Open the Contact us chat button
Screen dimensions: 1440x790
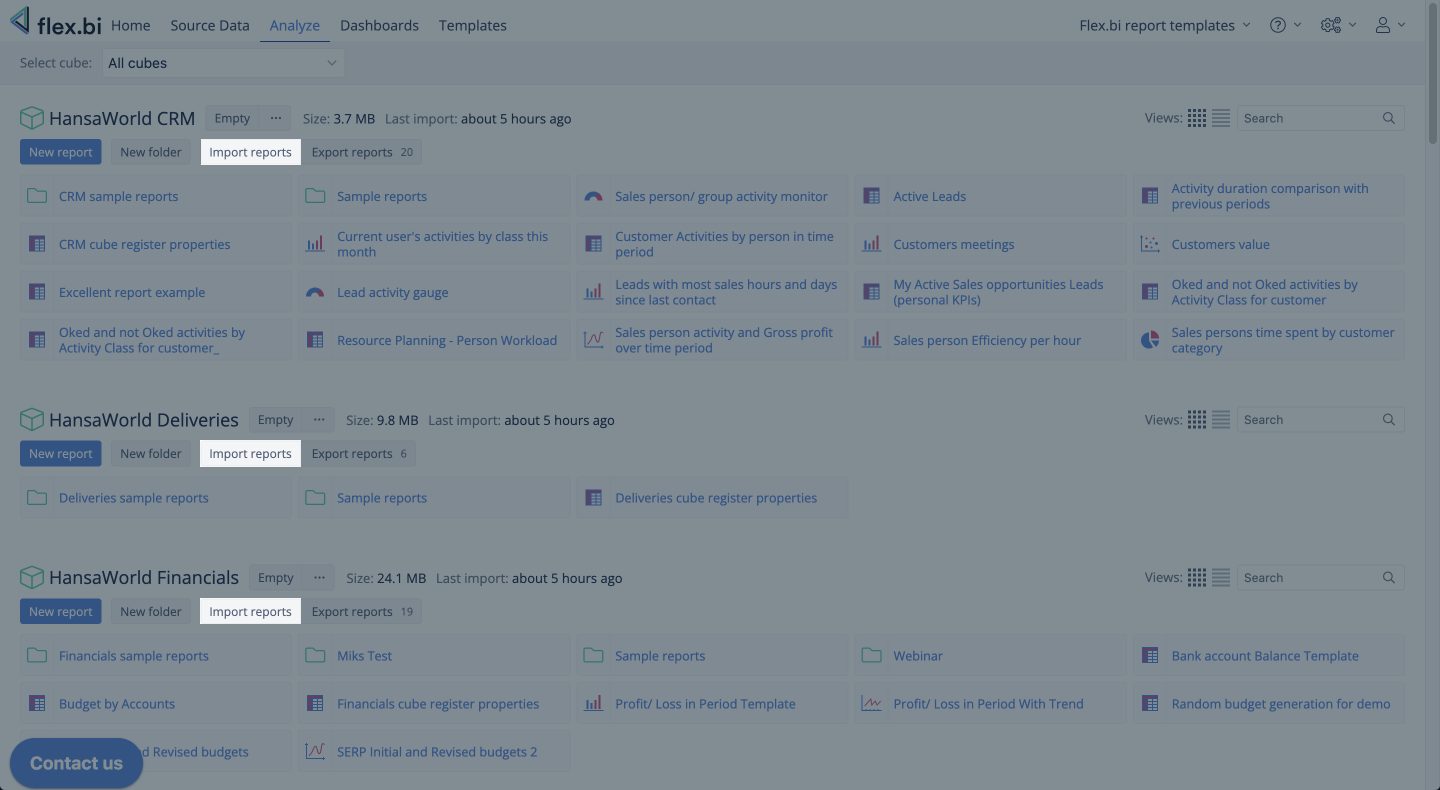tap(76, 763)
